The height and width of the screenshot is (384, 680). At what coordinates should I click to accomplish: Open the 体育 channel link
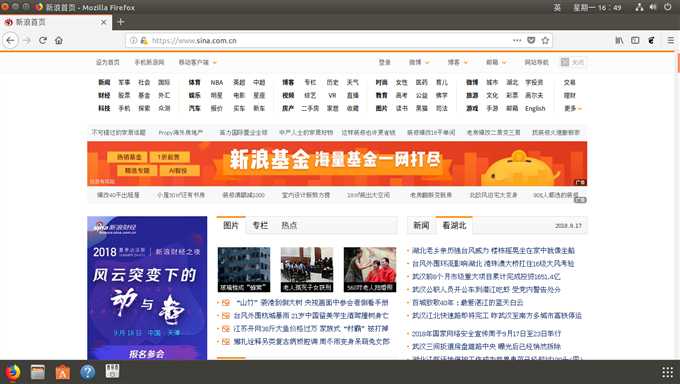[194, 82]
